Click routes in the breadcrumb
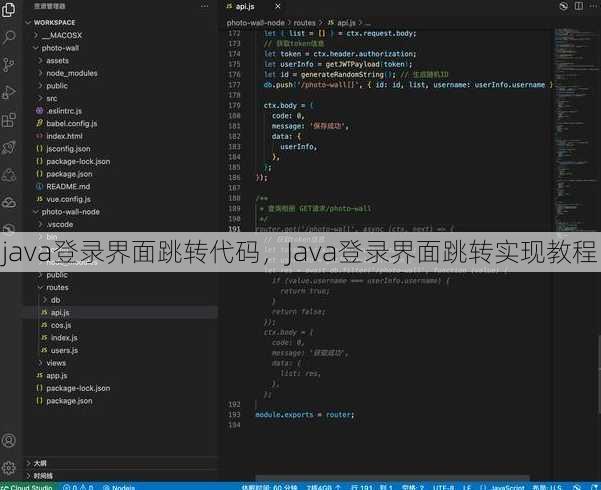The height and width of the screenshot is (490, 601). pos(304,23)
